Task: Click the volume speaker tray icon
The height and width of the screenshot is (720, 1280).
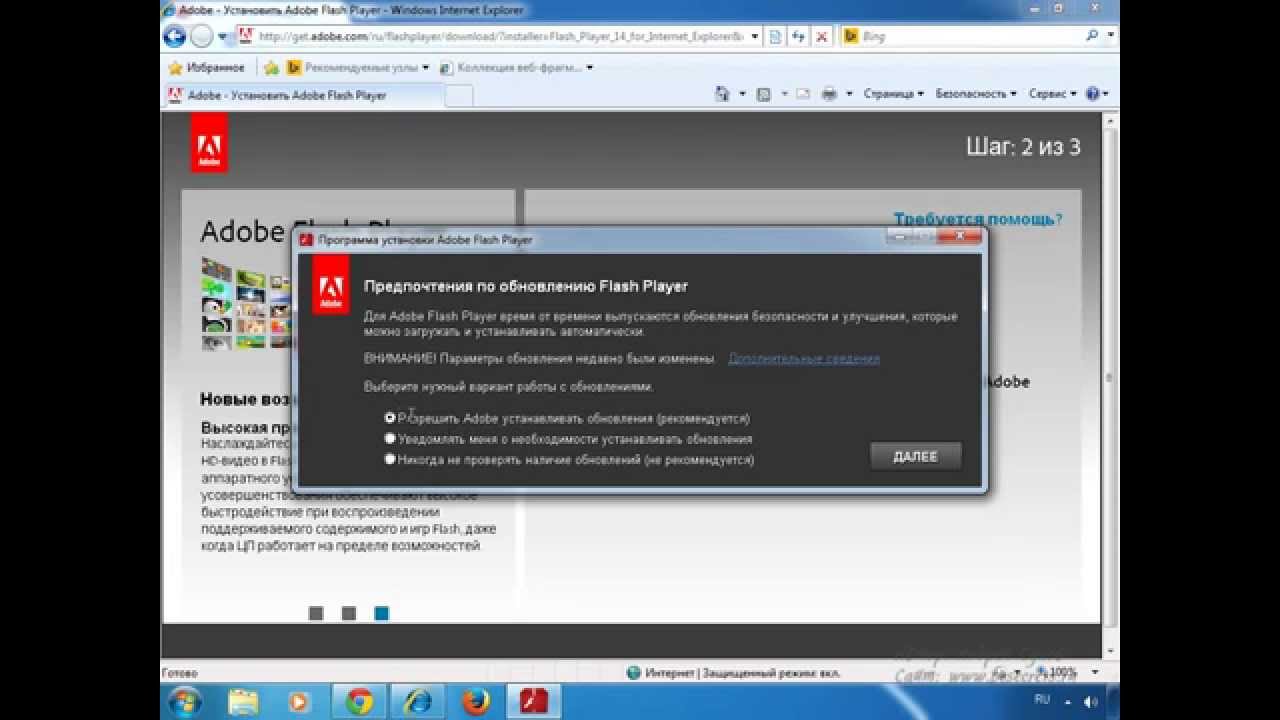Action: click(1090, 701)
